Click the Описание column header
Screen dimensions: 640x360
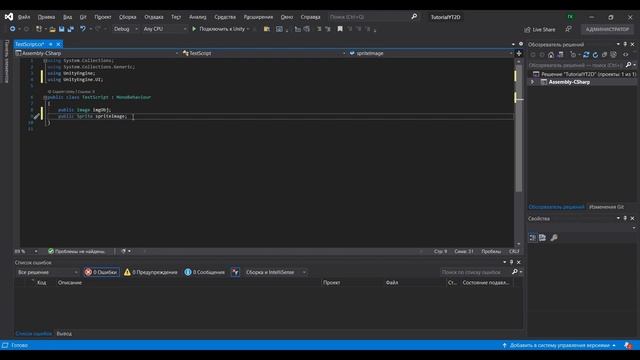point(70,282)
